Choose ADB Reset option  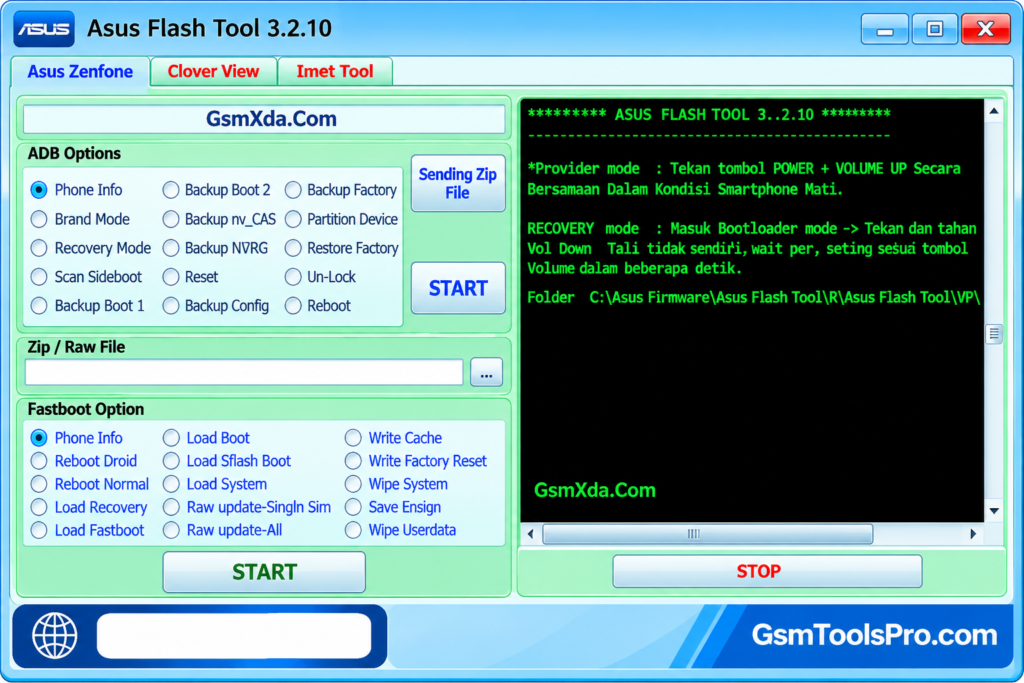tap(171, 277)
